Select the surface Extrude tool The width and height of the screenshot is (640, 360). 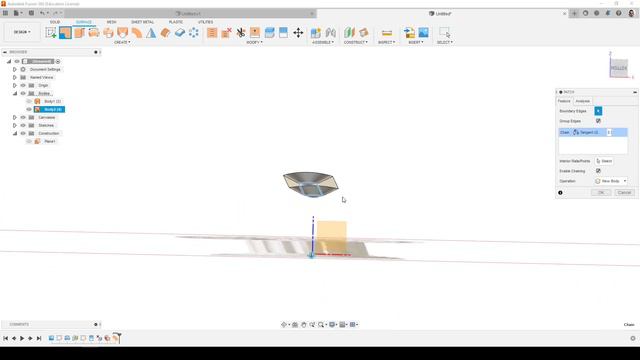(x=80, y=33)
